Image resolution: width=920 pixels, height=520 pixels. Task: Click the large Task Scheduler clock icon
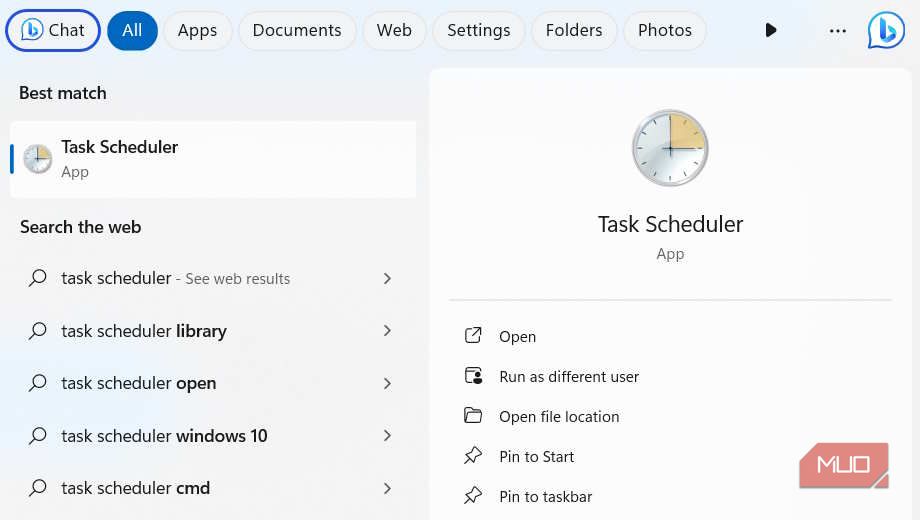pos(670,148)
